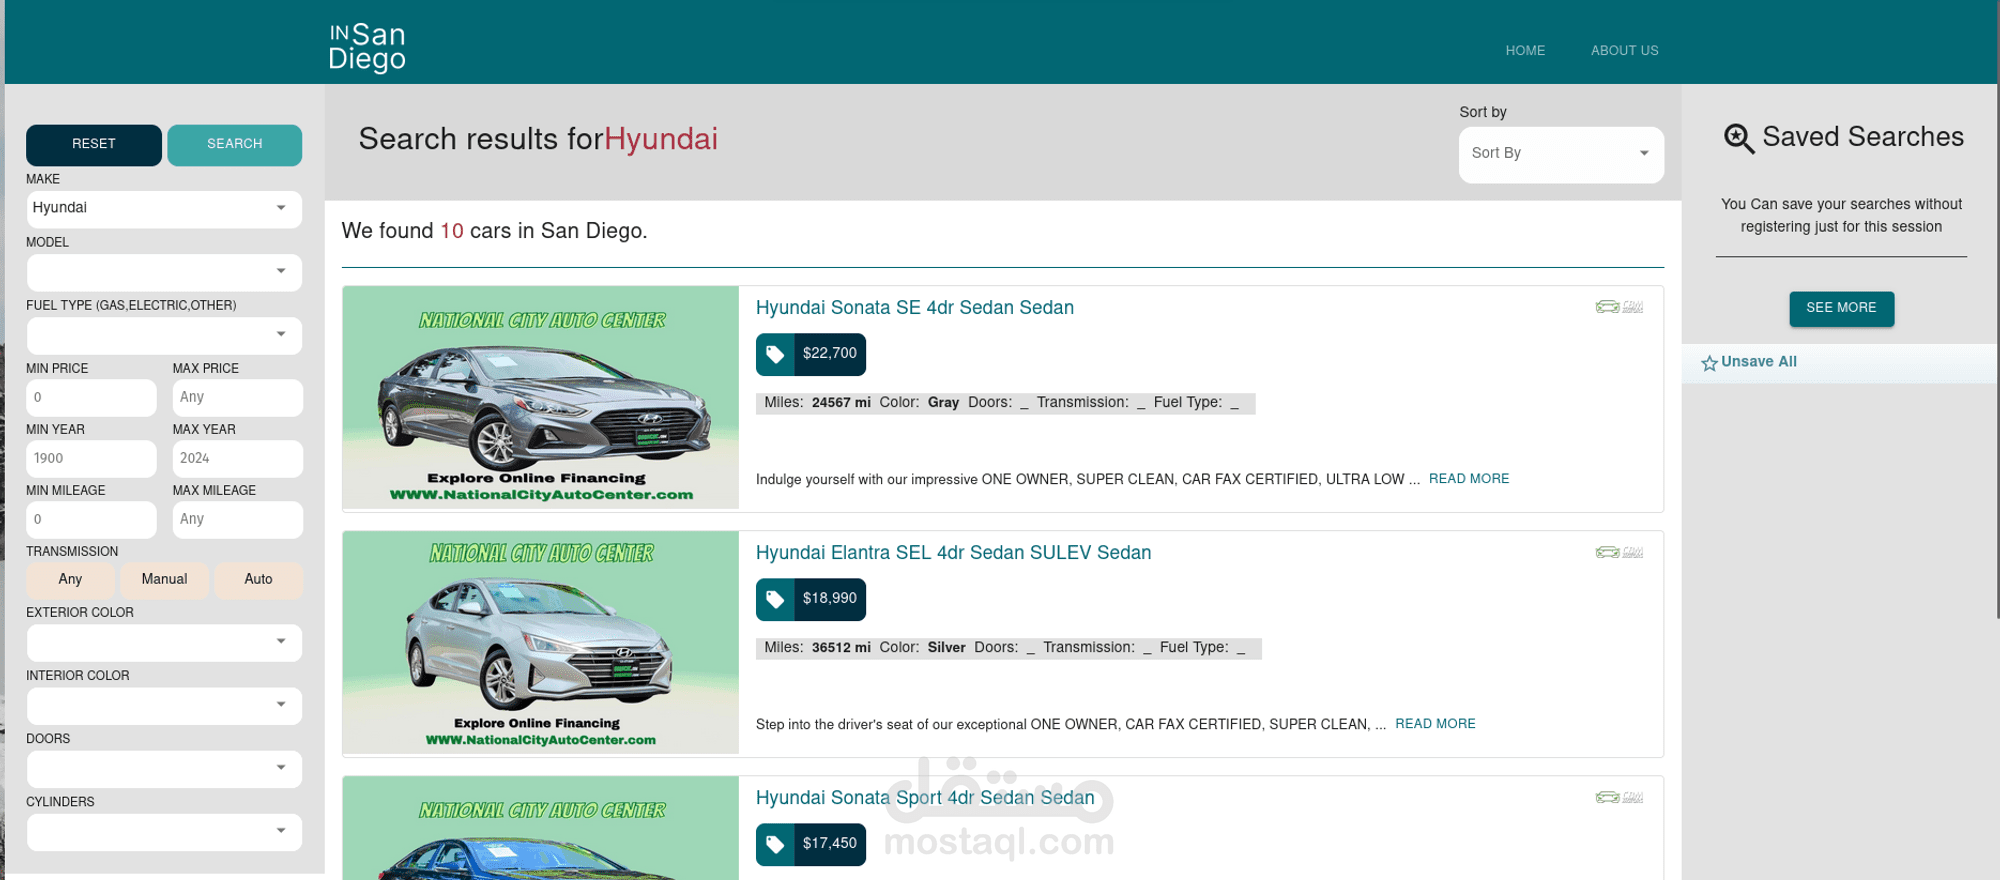Click the star icon beside Unsave All
Screen dimensions: 2000x880
tap(1709, 363)
